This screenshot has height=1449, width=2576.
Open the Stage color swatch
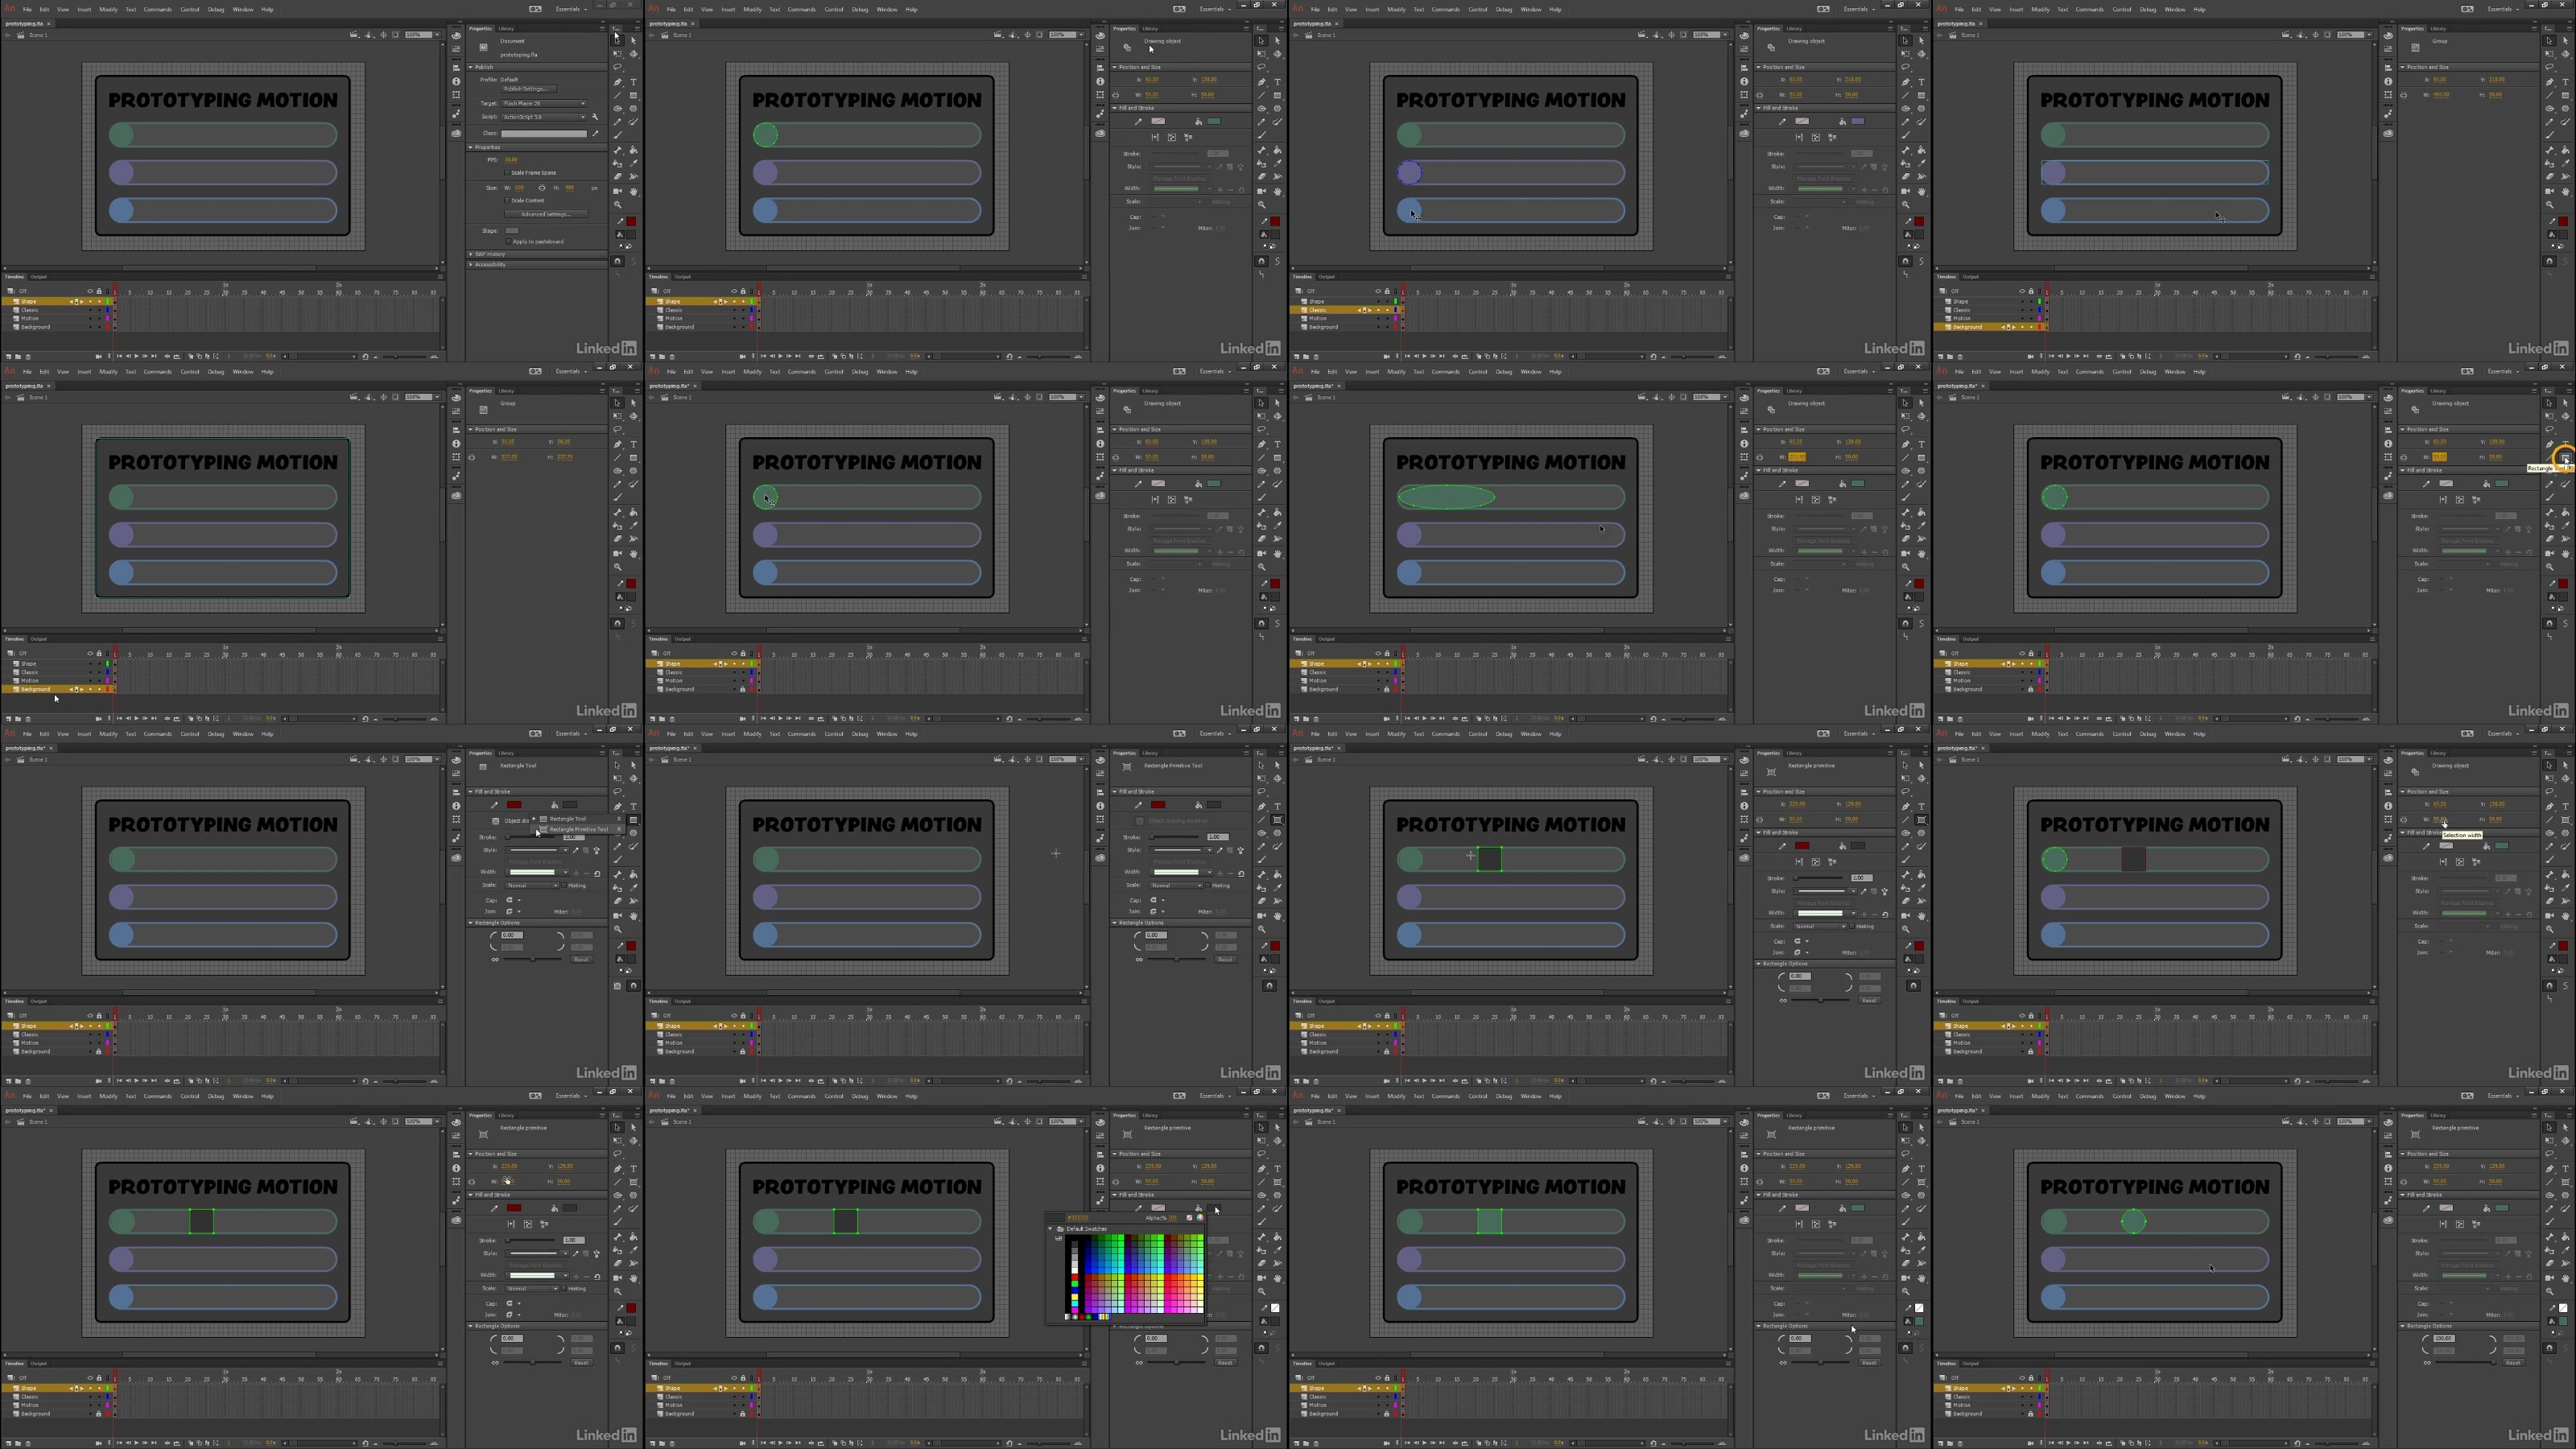tap(512, 231)
